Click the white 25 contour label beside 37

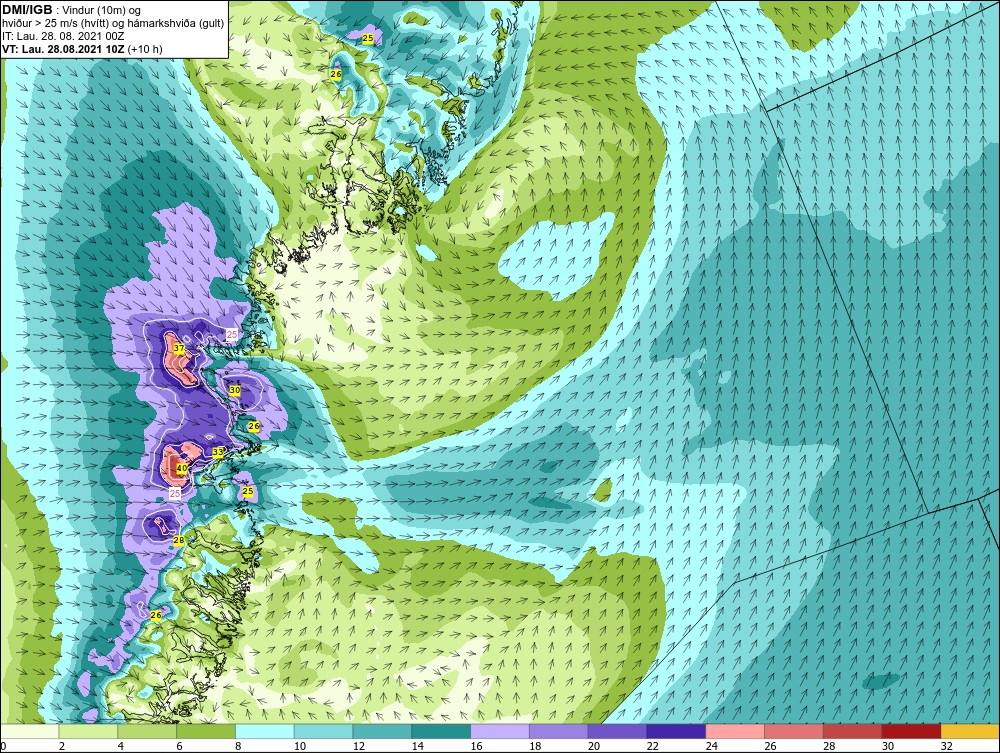232,335
